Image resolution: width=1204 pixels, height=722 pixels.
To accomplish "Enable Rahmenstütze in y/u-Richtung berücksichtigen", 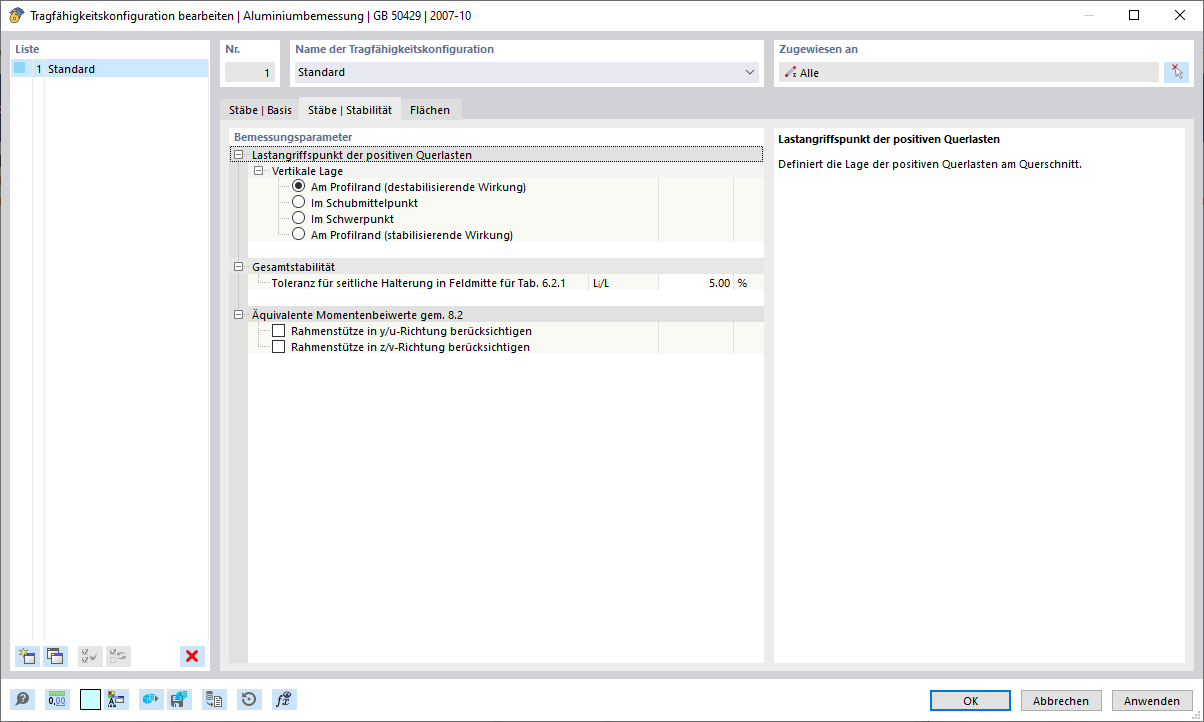I will [x=279, y=330].
